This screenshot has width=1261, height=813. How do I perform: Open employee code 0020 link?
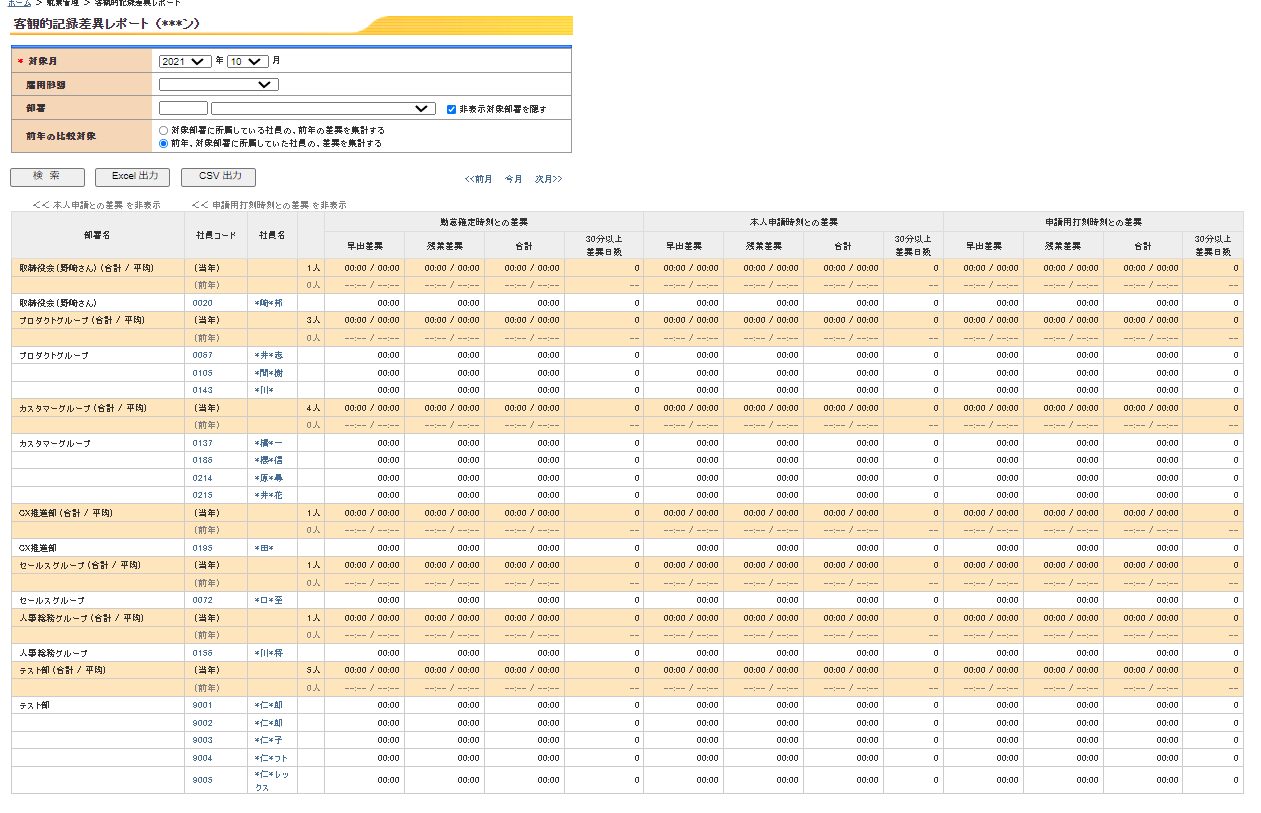coord(202,303)
